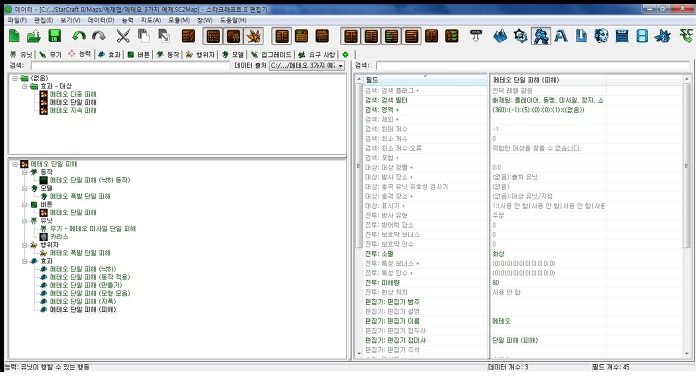
Task: Click the T-shaped arrow toolbar icon
Action: [476, 36]
